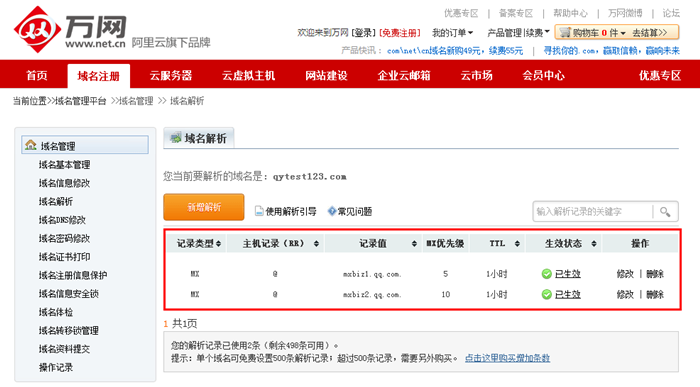
Task: Click the 域名解析 panel header icon
Action: pos(175,137)
